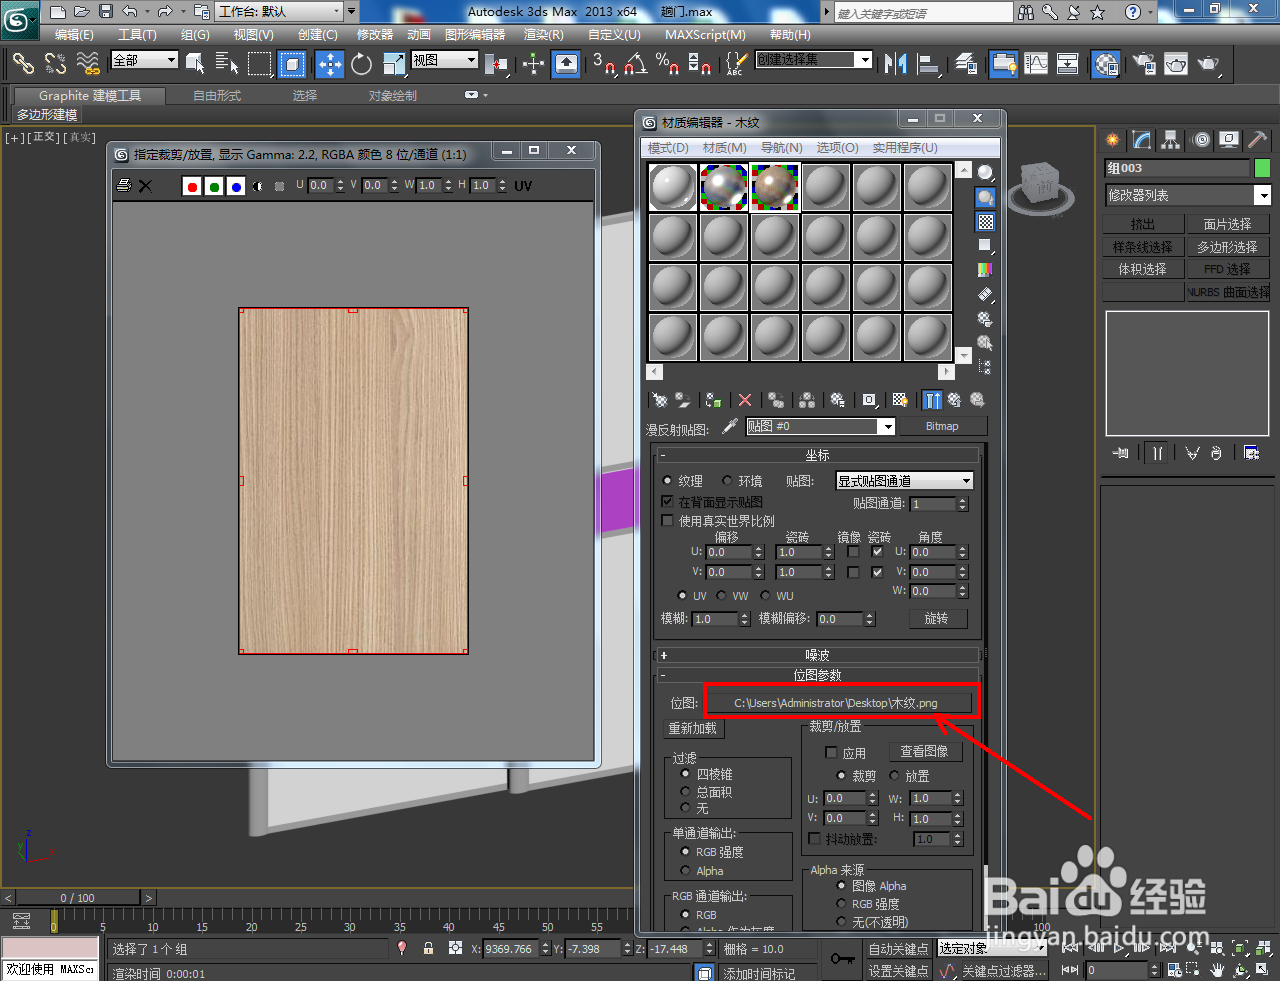This screenshot has height=981, width=1280.
Task: Enable the blue channel swatch
Action: pyautogui.click(x=236, y=186)
